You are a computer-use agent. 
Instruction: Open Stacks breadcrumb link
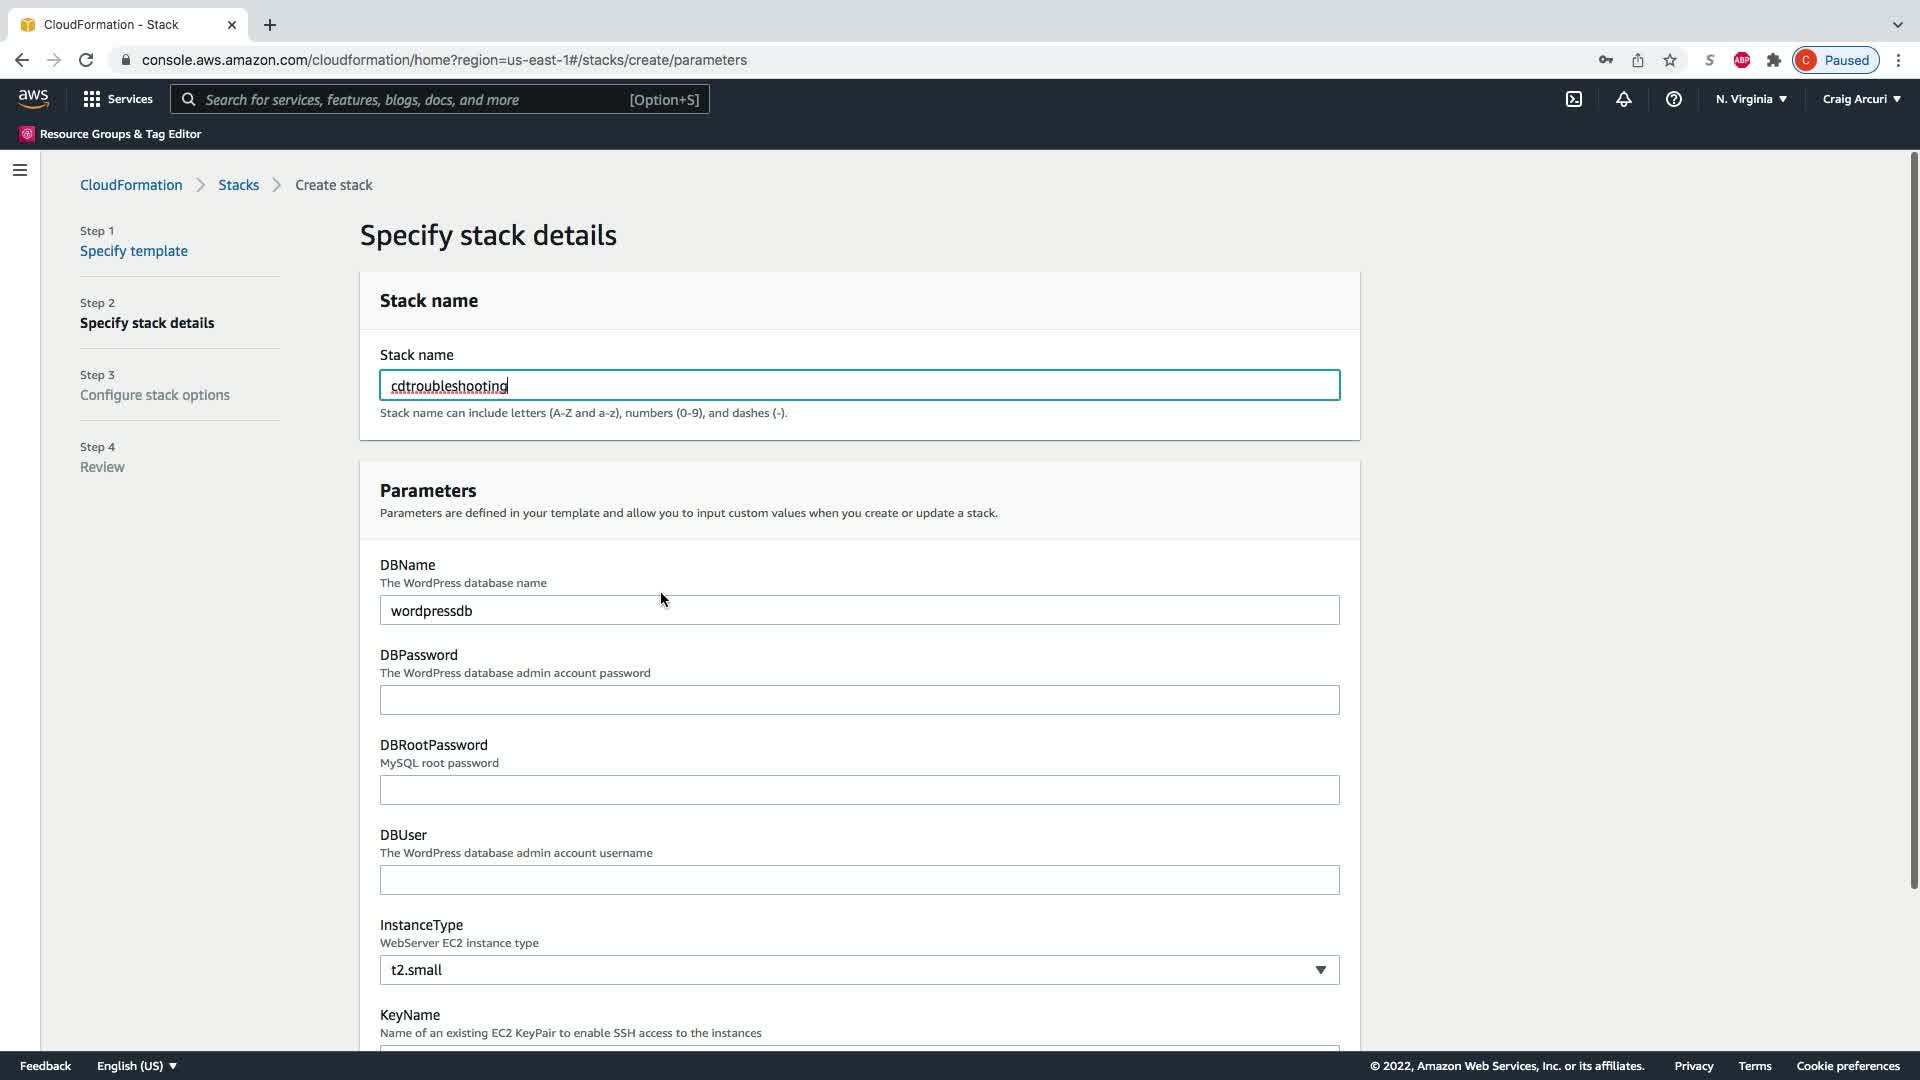(238, 185)
